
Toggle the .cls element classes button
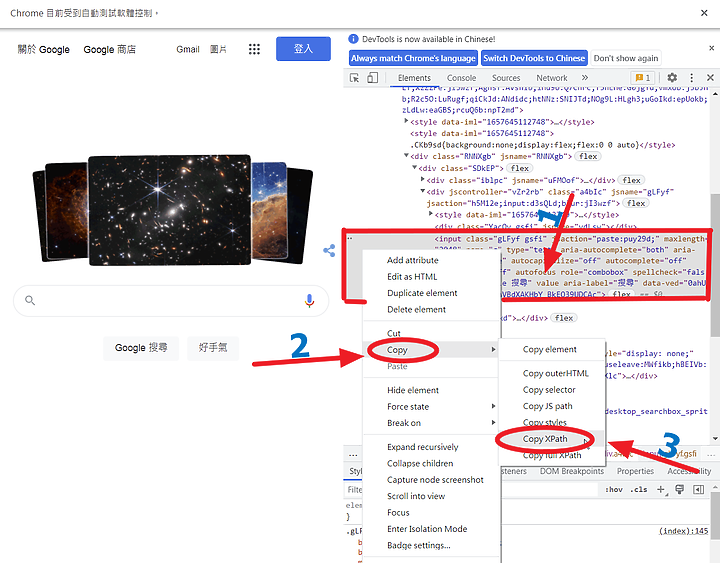[638, 490]
